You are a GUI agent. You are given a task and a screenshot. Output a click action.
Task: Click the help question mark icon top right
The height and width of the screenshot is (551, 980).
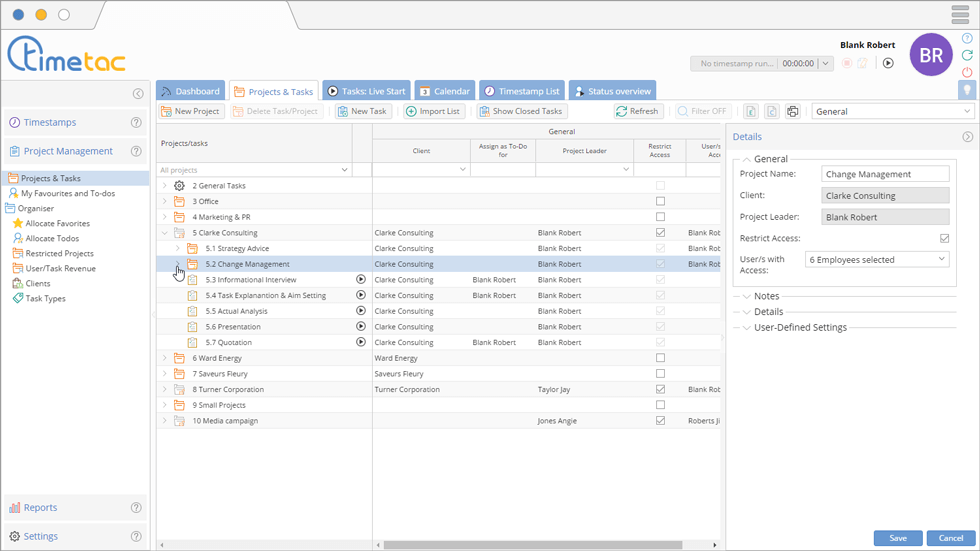pos(967,38)
